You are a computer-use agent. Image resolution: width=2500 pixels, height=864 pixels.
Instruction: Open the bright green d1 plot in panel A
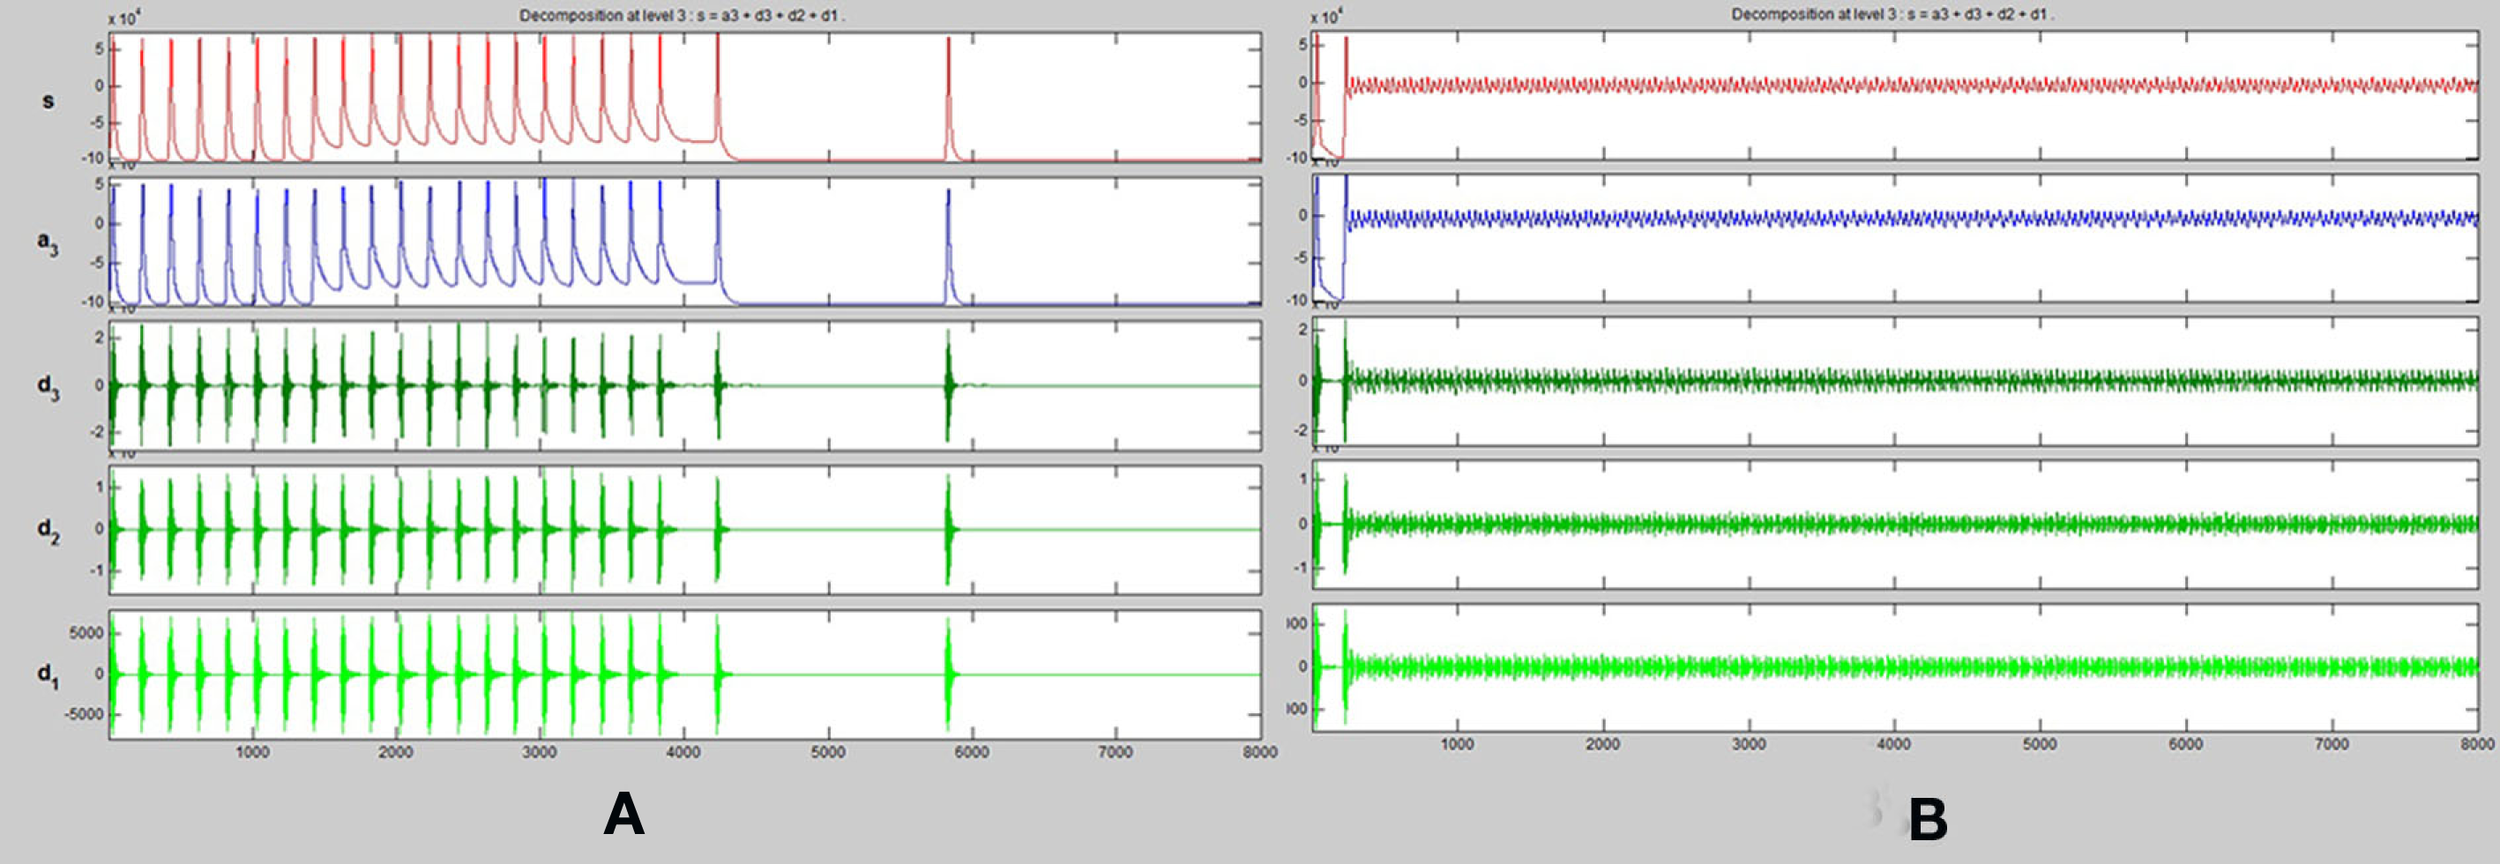pos(685,675)
